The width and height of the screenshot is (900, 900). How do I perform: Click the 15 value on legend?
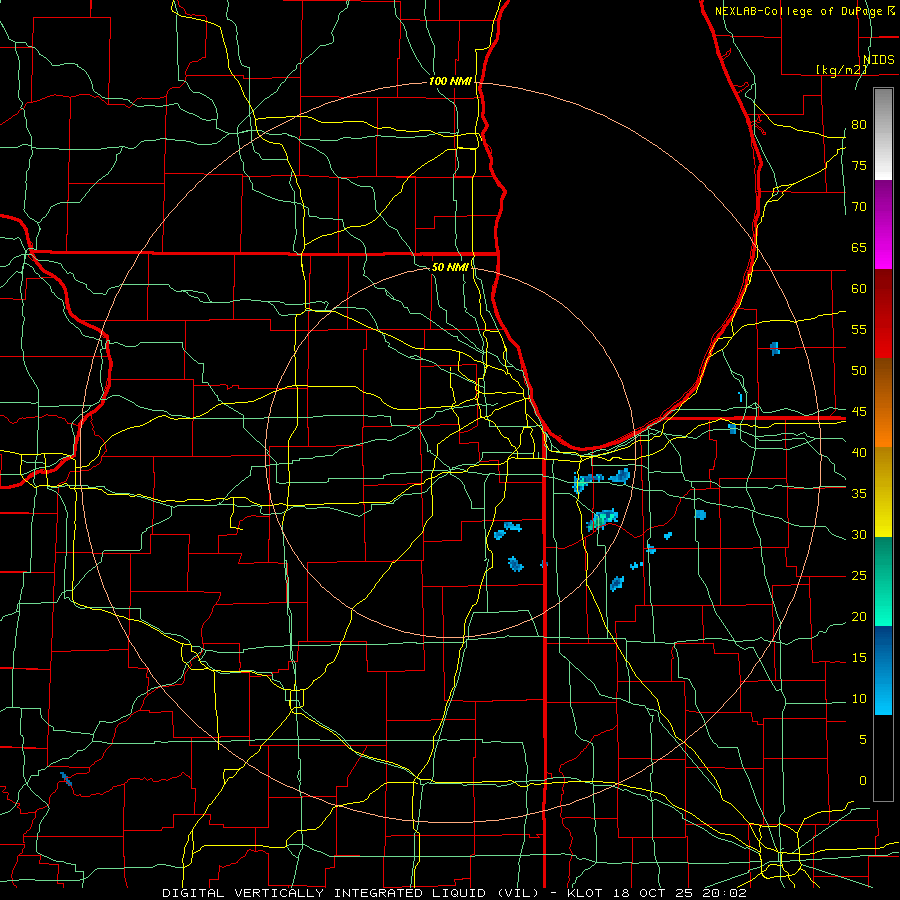pos(859,658)
